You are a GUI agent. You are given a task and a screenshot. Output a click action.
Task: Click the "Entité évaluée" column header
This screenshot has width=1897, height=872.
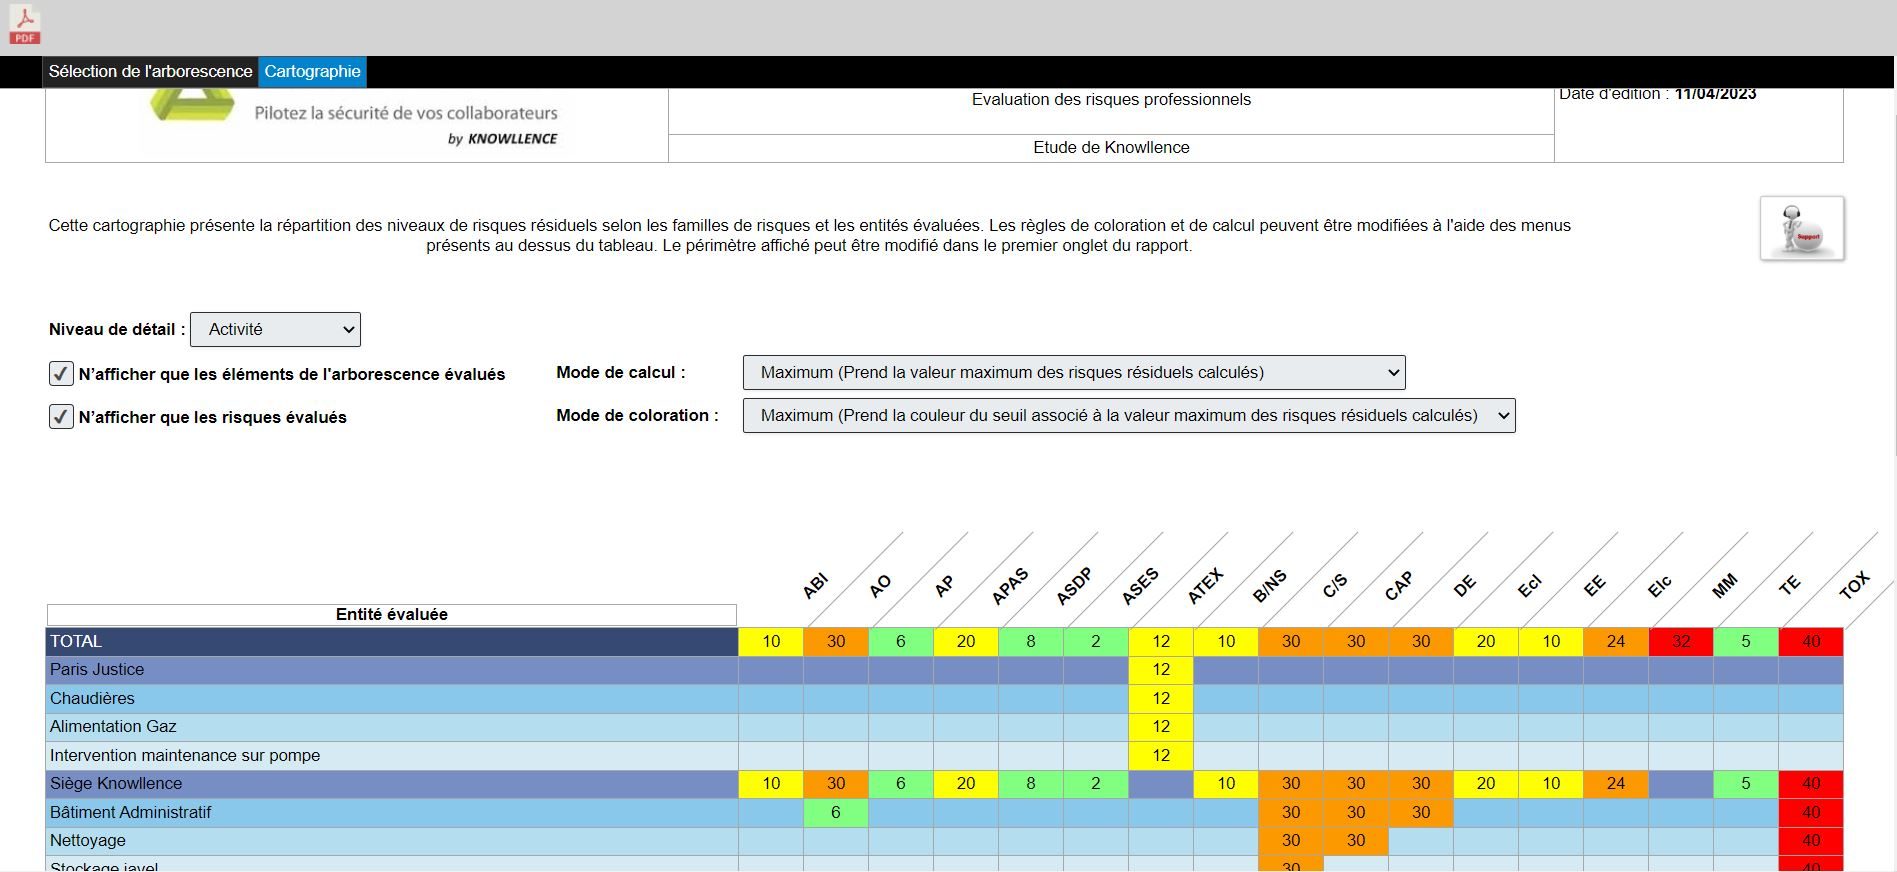point(392,614)
